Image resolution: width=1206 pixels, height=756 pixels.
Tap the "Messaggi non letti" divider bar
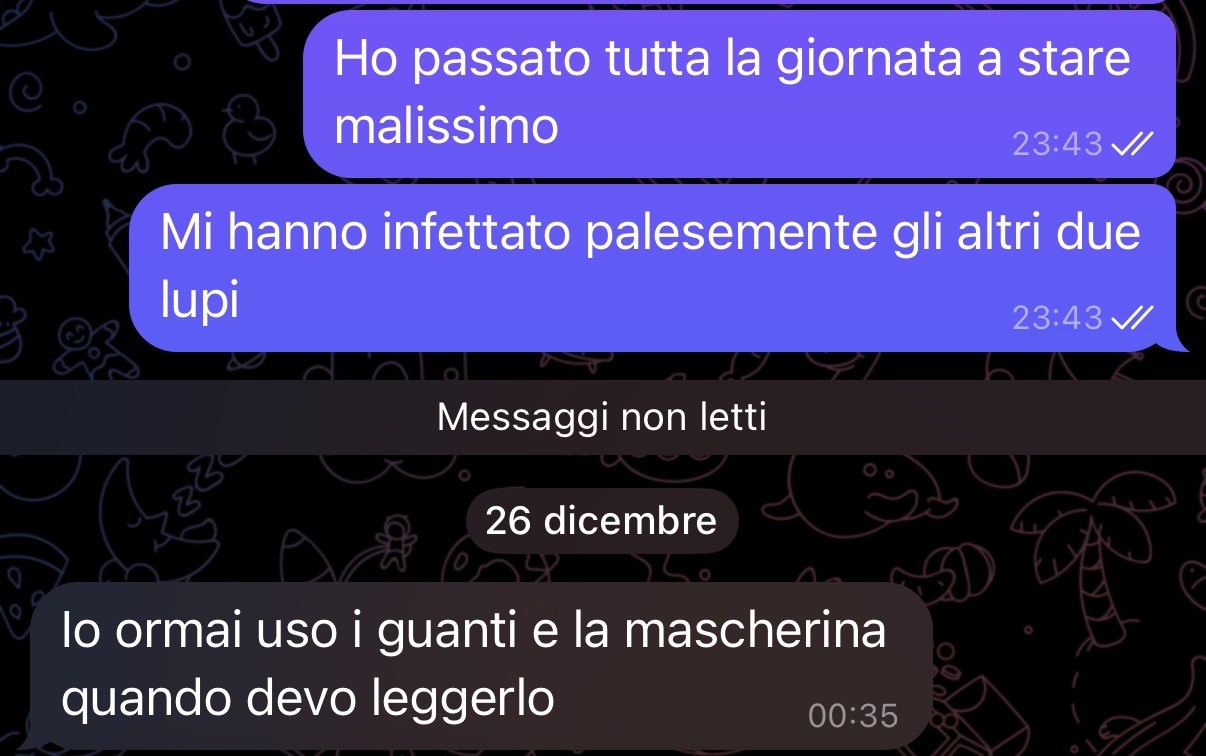pyautogui.click(x=603, y=417)
